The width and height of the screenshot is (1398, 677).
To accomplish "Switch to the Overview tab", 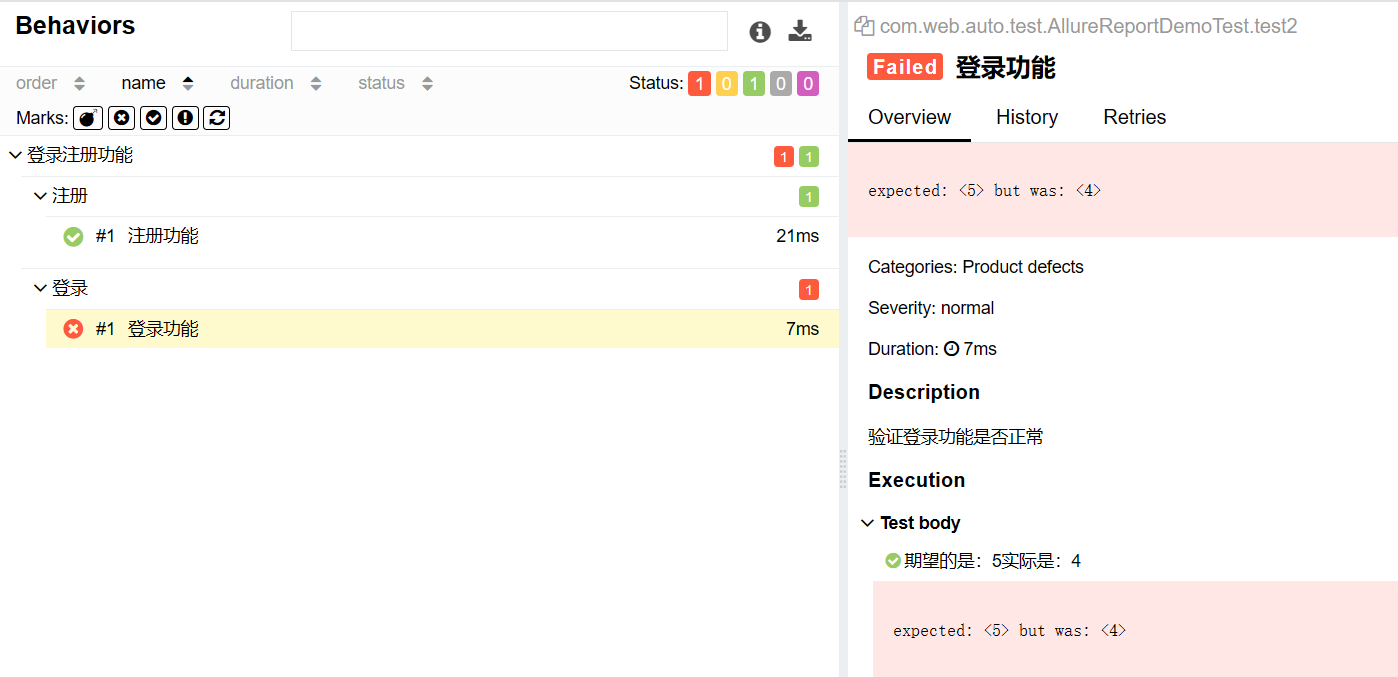I will pos(909,117).
